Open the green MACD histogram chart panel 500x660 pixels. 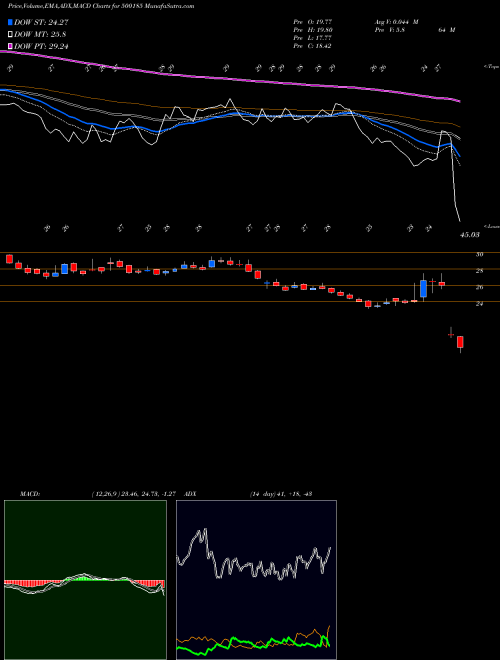click(x=85, y=580)
